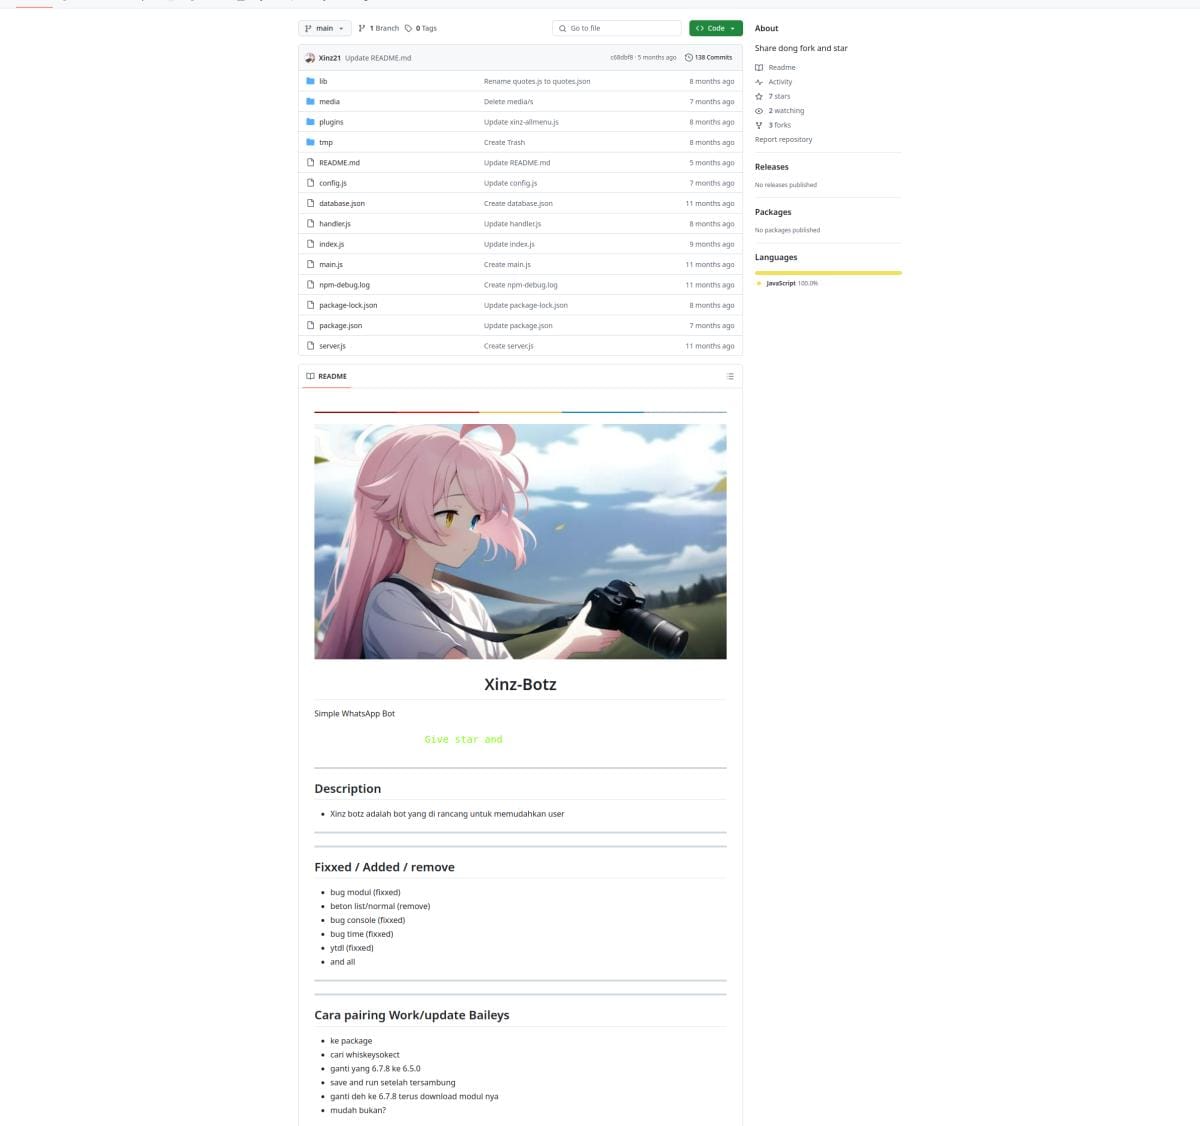The image size is (1200, 1126).
Task: Open commit history via the clock icon
Action: [x=688, y=57]
